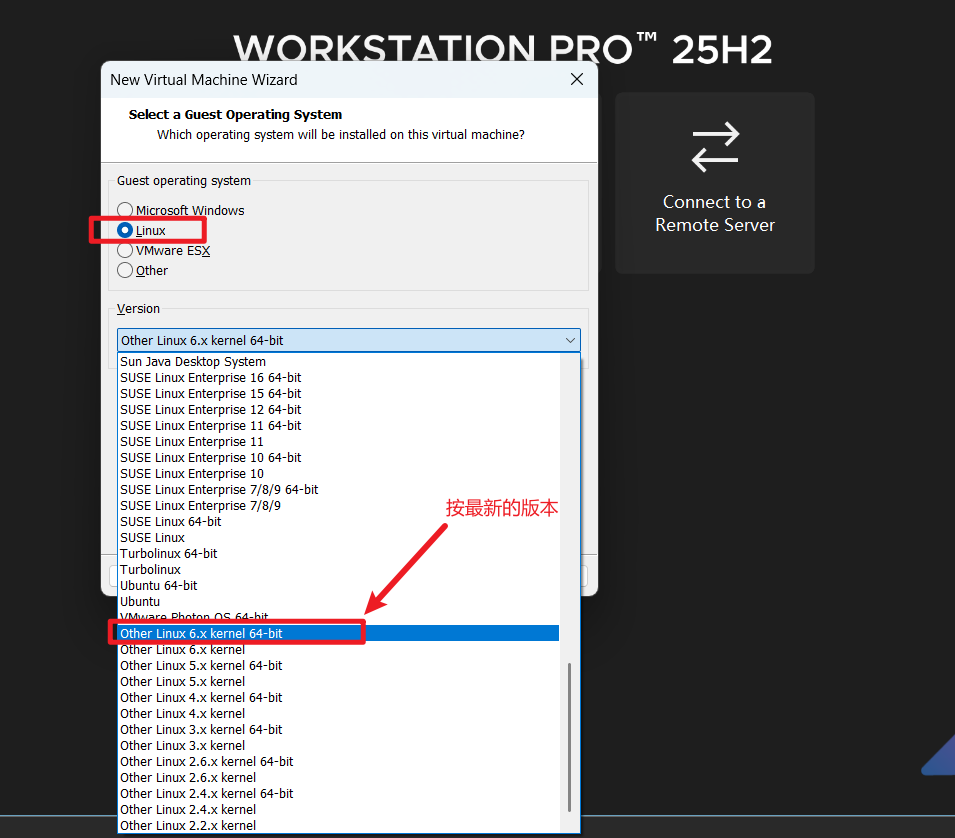Choose plain SUSE Linux entry
The width and height of the screenshot is (955, 838).
(339, 538)
